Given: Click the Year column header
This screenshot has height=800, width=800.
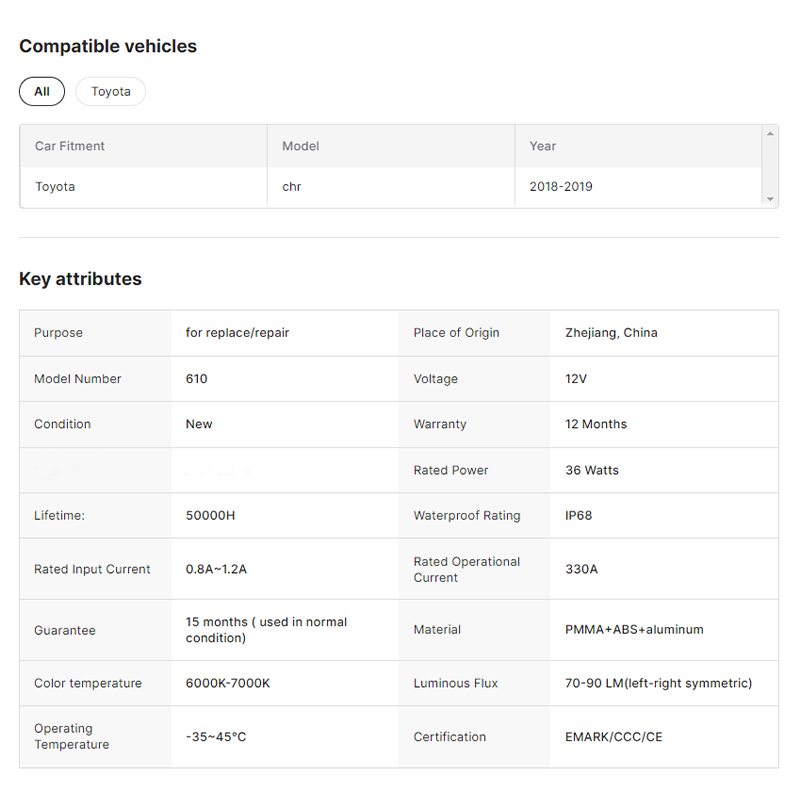Looking at the screenshot, I should click(542, 146).
